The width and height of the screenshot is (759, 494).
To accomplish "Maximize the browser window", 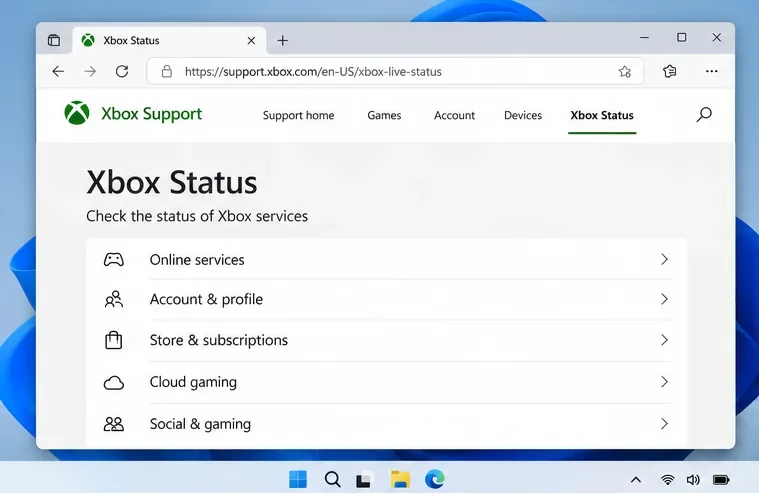I will coord(682,37).
